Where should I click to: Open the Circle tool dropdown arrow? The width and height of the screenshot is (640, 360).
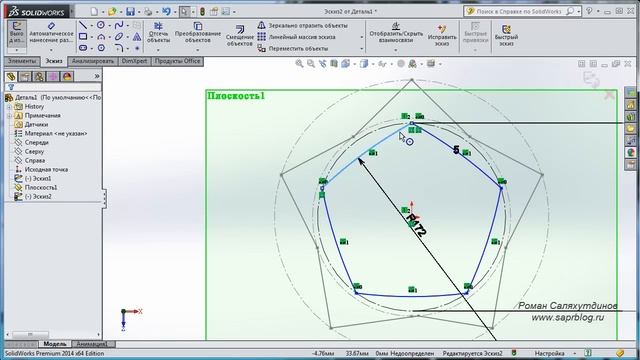click(x=109, y=26)
